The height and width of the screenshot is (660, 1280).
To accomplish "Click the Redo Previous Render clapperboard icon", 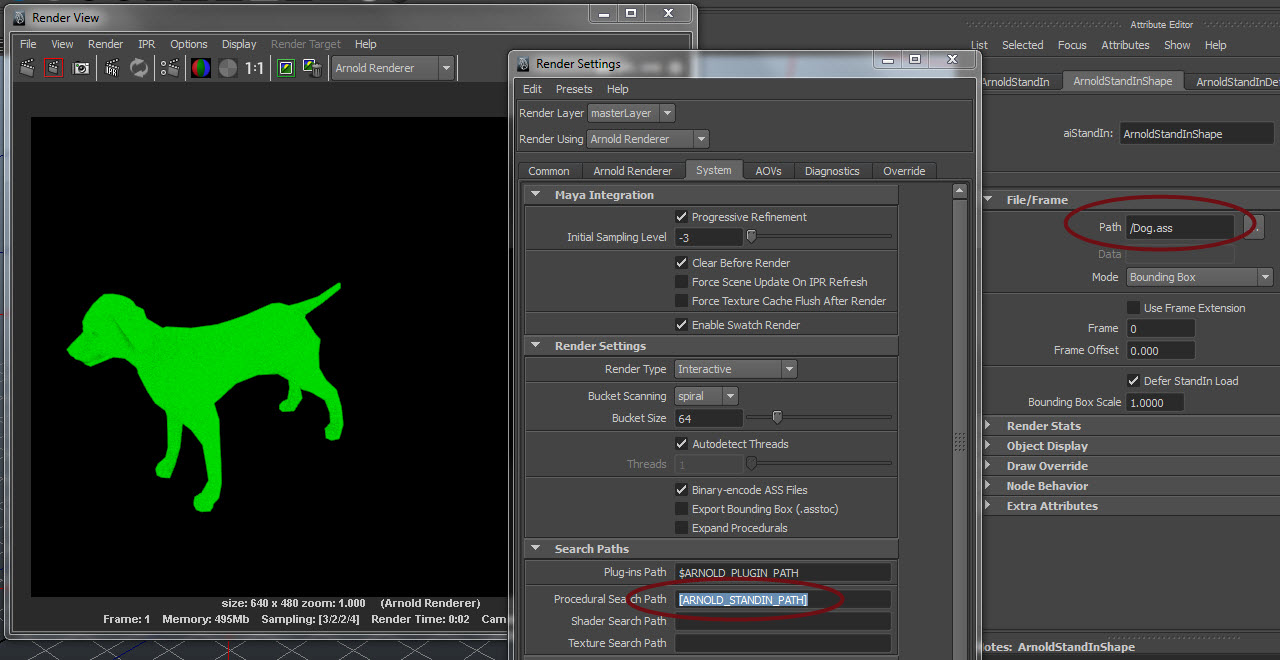I will (x=27, y=68).
